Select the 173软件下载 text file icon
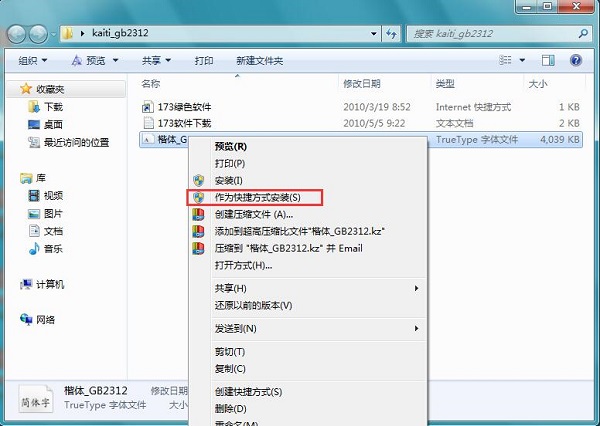The width and height of the screenshot is (600, 426). [x=148, y=123]
